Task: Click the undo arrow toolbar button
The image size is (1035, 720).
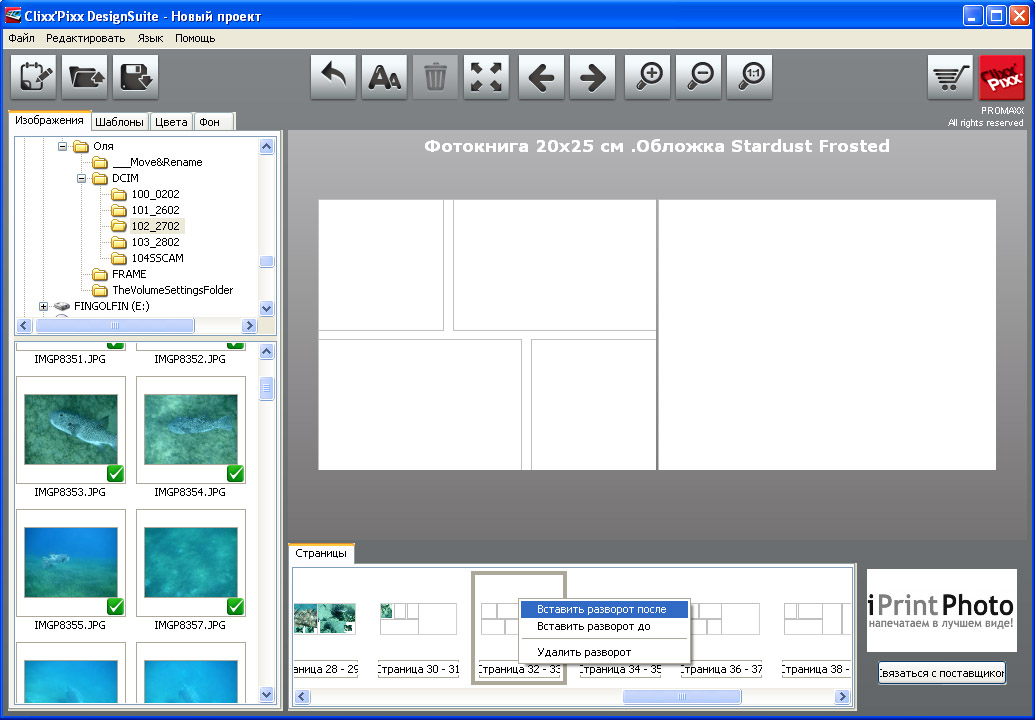Action: click(333, 77)
